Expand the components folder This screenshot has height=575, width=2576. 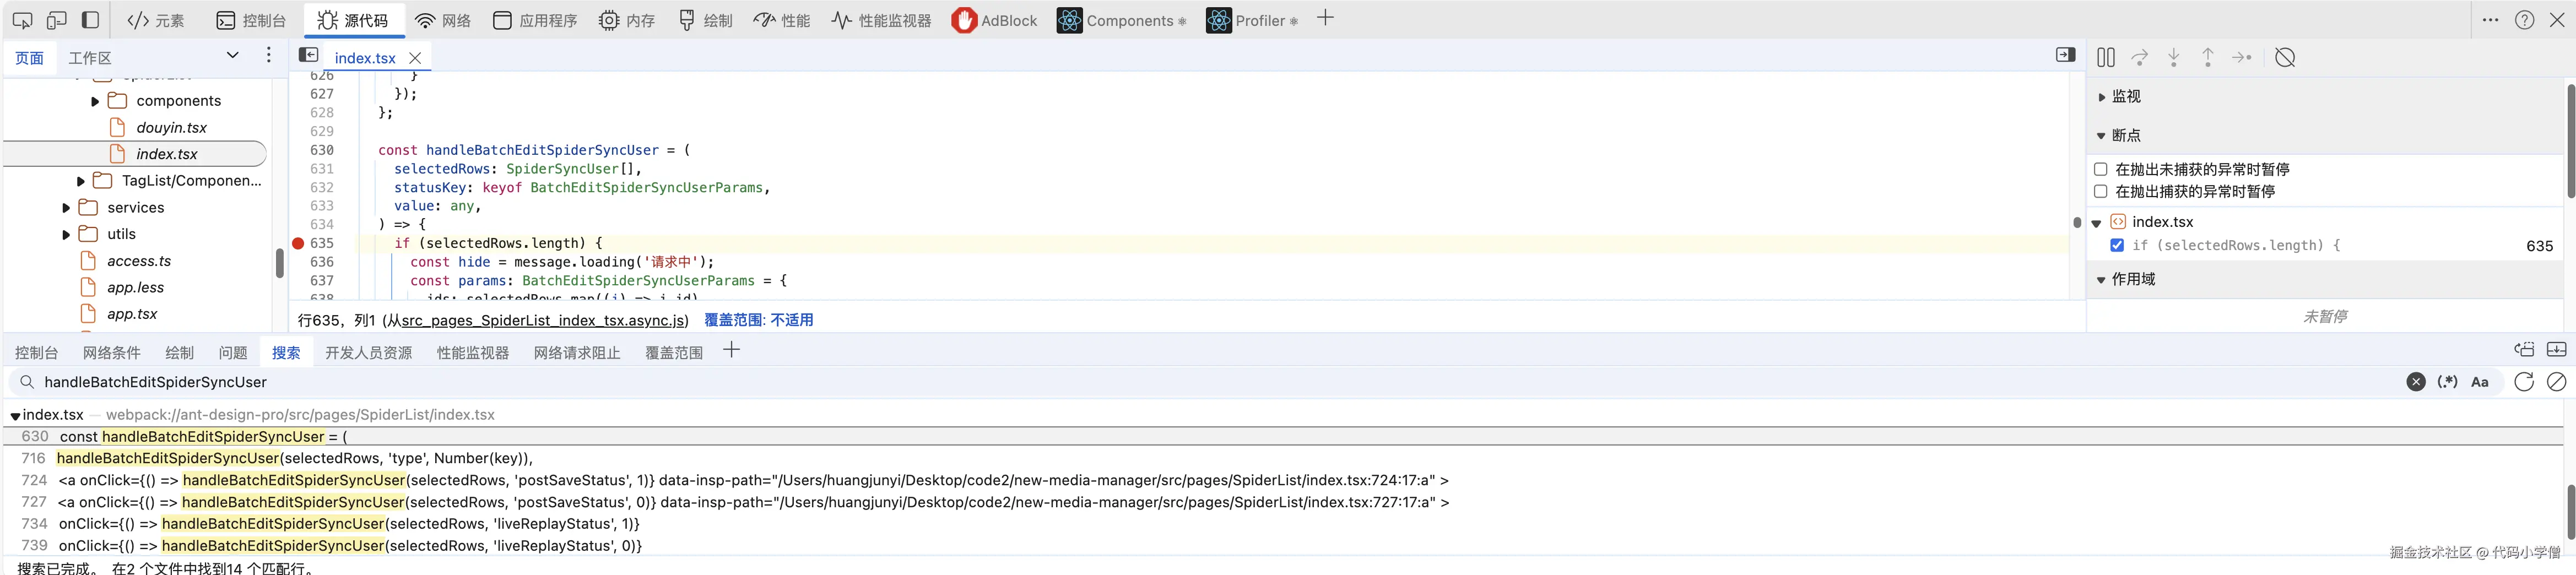(95, 101)
